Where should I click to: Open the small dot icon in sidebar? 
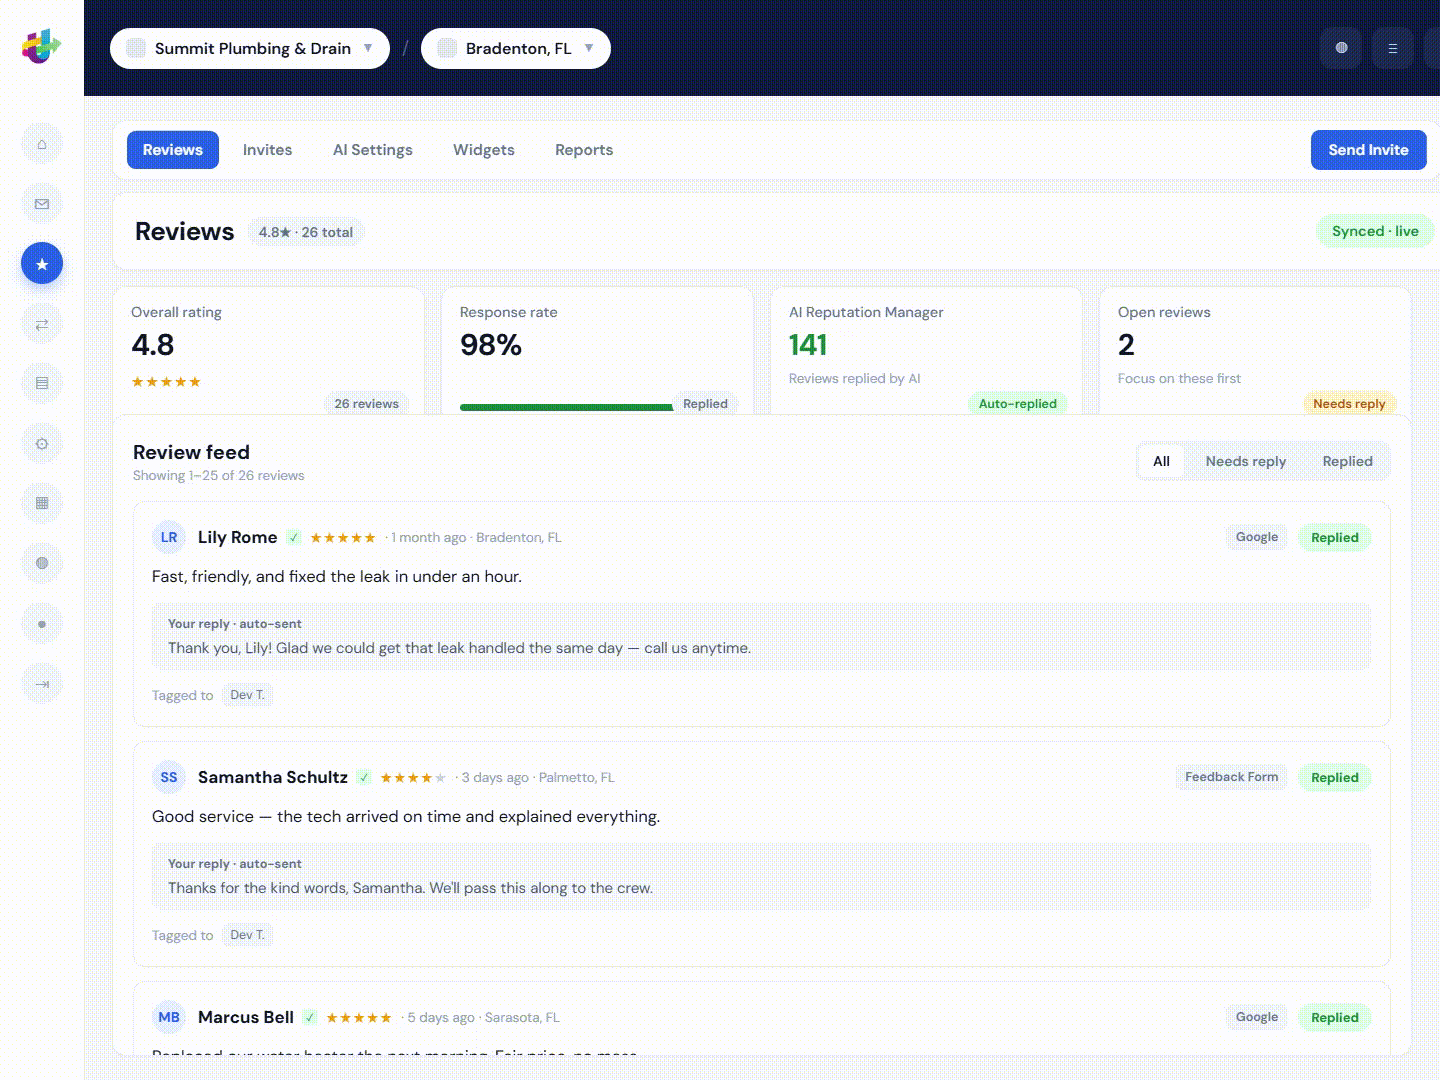point(42,624)
